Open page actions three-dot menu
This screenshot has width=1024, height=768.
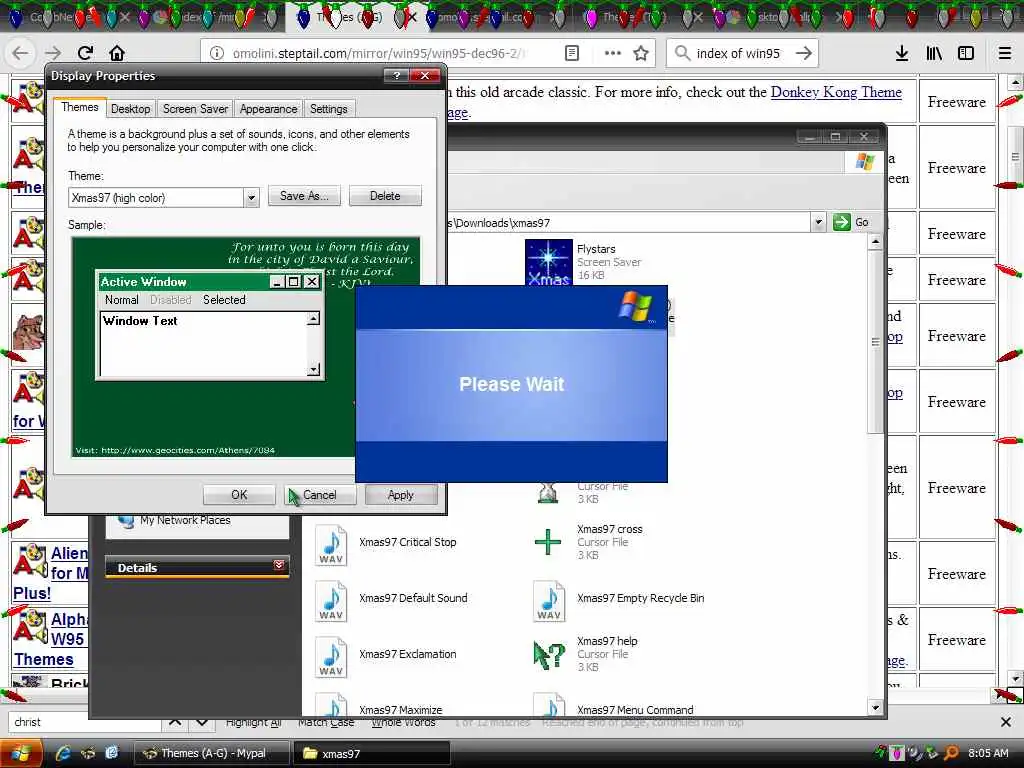(x=613, y=53)
